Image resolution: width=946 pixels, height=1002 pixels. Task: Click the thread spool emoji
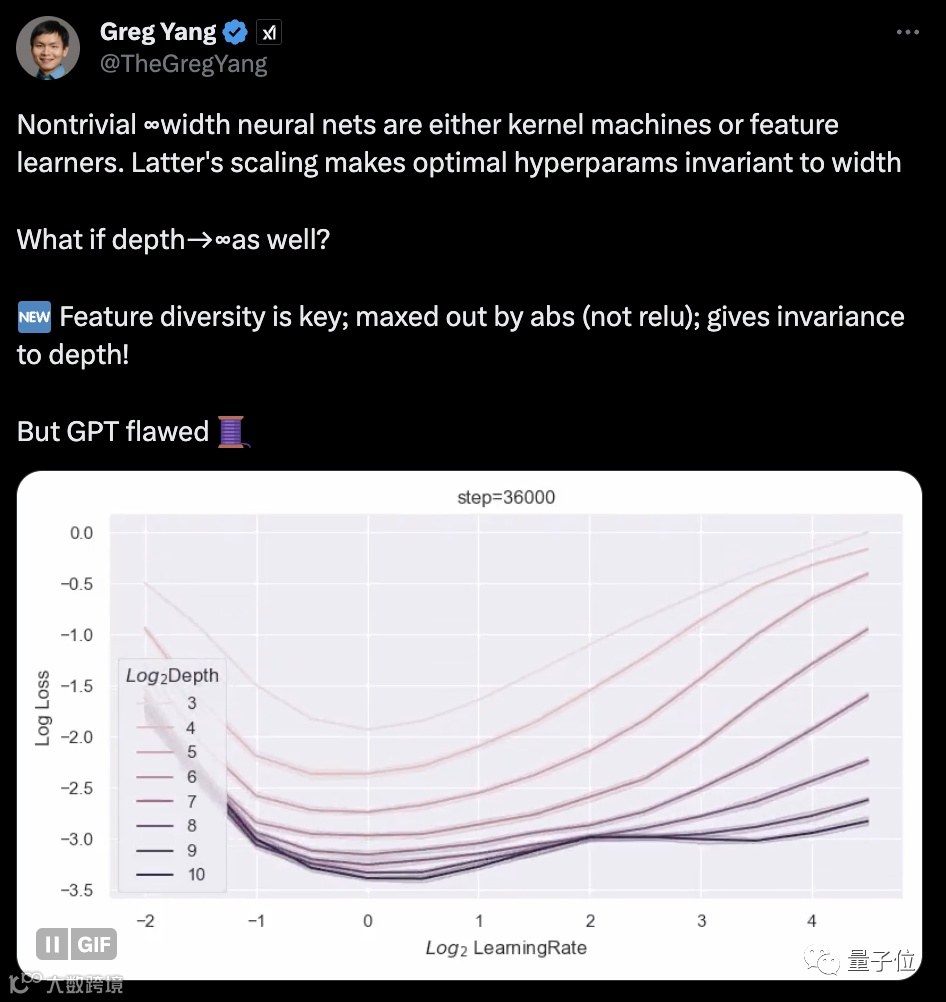click(233, 431)
